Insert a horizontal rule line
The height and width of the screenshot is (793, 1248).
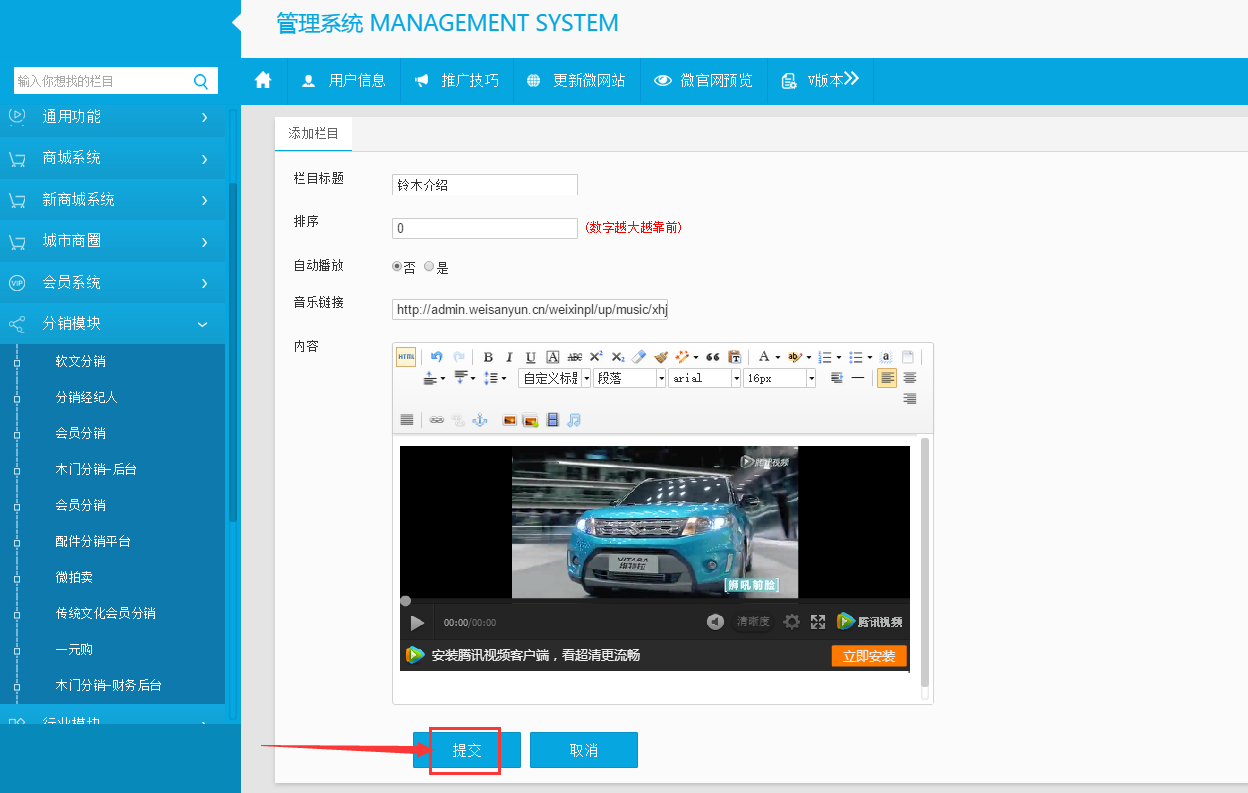pyautogui.click(x=858, y=378)
